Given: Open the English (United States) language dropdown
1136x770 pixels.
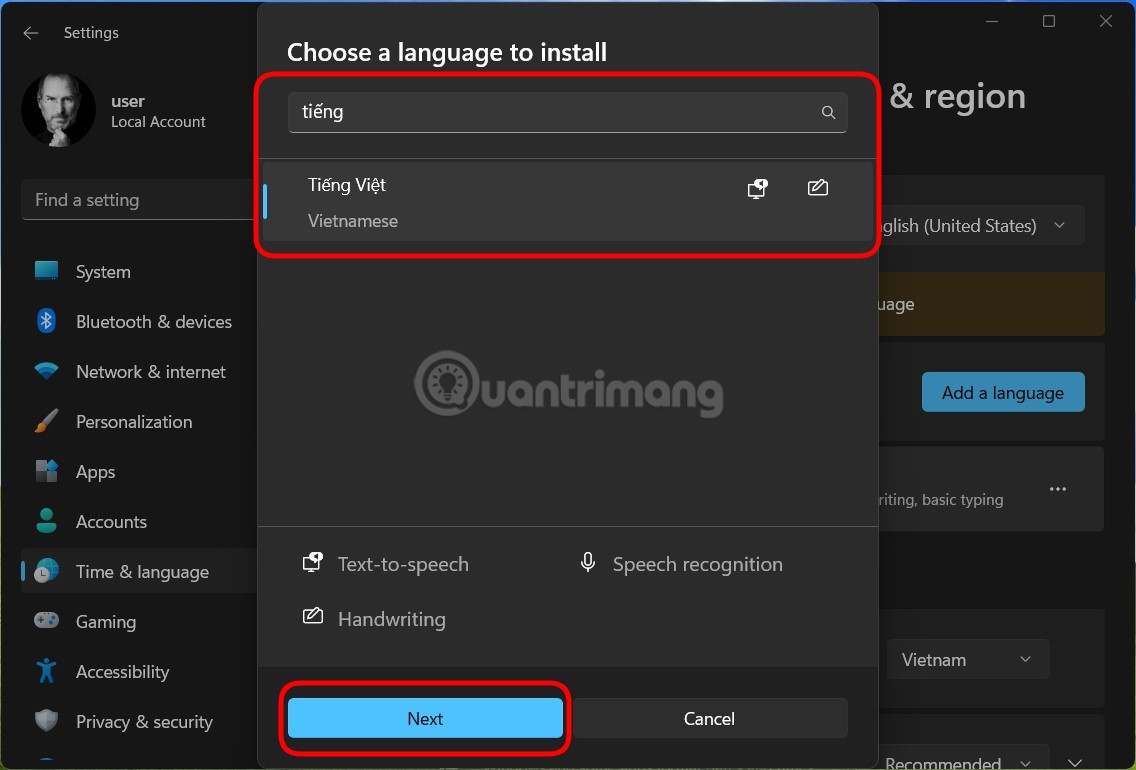Looking at the screenshot, I should 1058,225.
